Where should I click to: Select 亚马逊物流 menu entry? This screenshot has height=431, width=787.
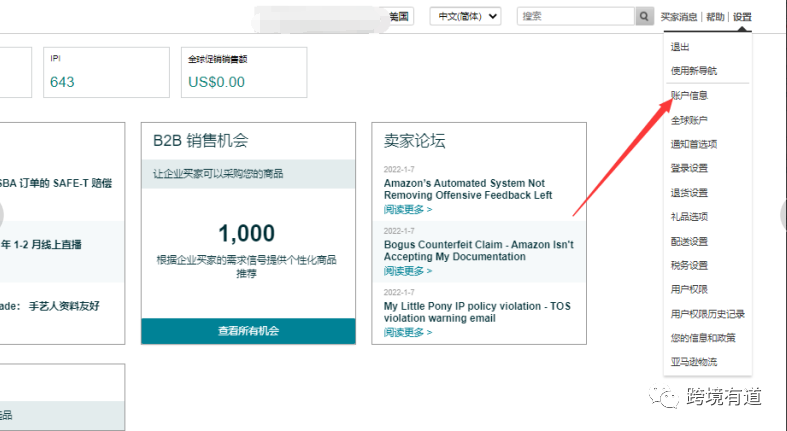point(694,362)
